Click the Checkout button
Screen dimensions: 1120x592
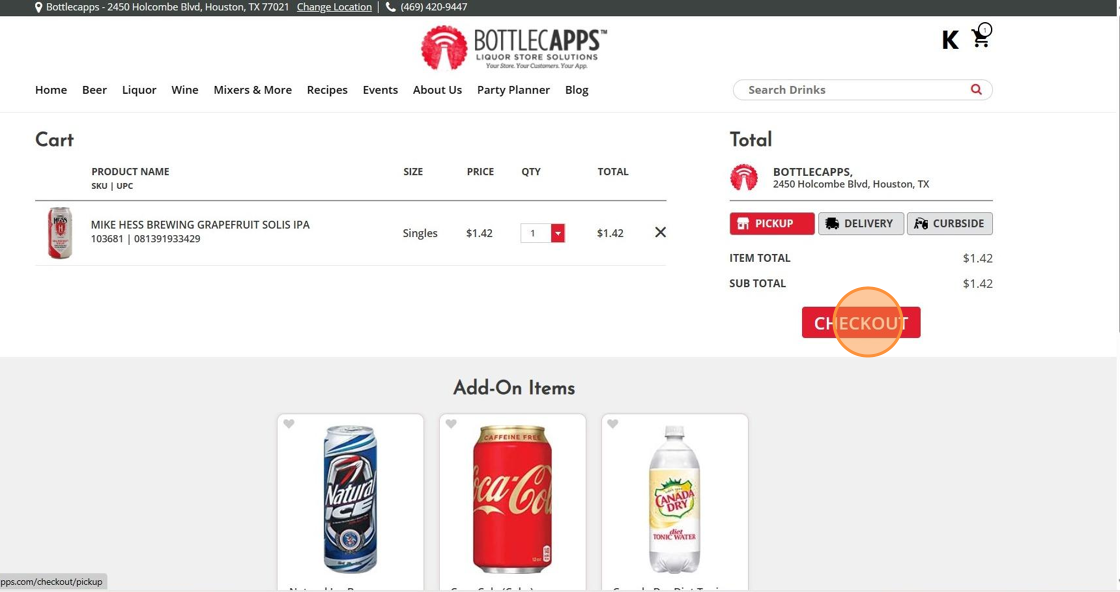pyautogui.click(x=861, y=323)
